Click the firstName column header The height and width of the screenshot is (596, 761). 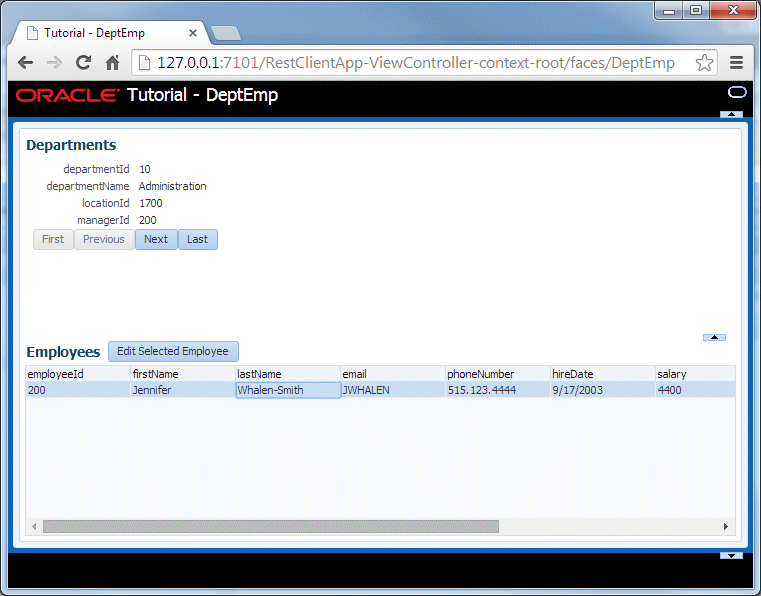point(183,374)
